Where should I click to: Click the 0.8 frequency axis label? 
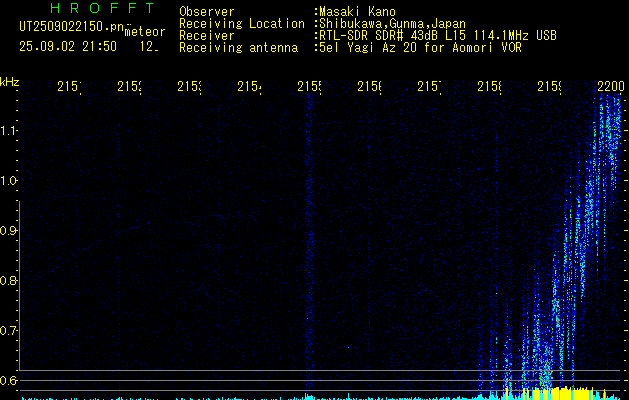(8, 280)
